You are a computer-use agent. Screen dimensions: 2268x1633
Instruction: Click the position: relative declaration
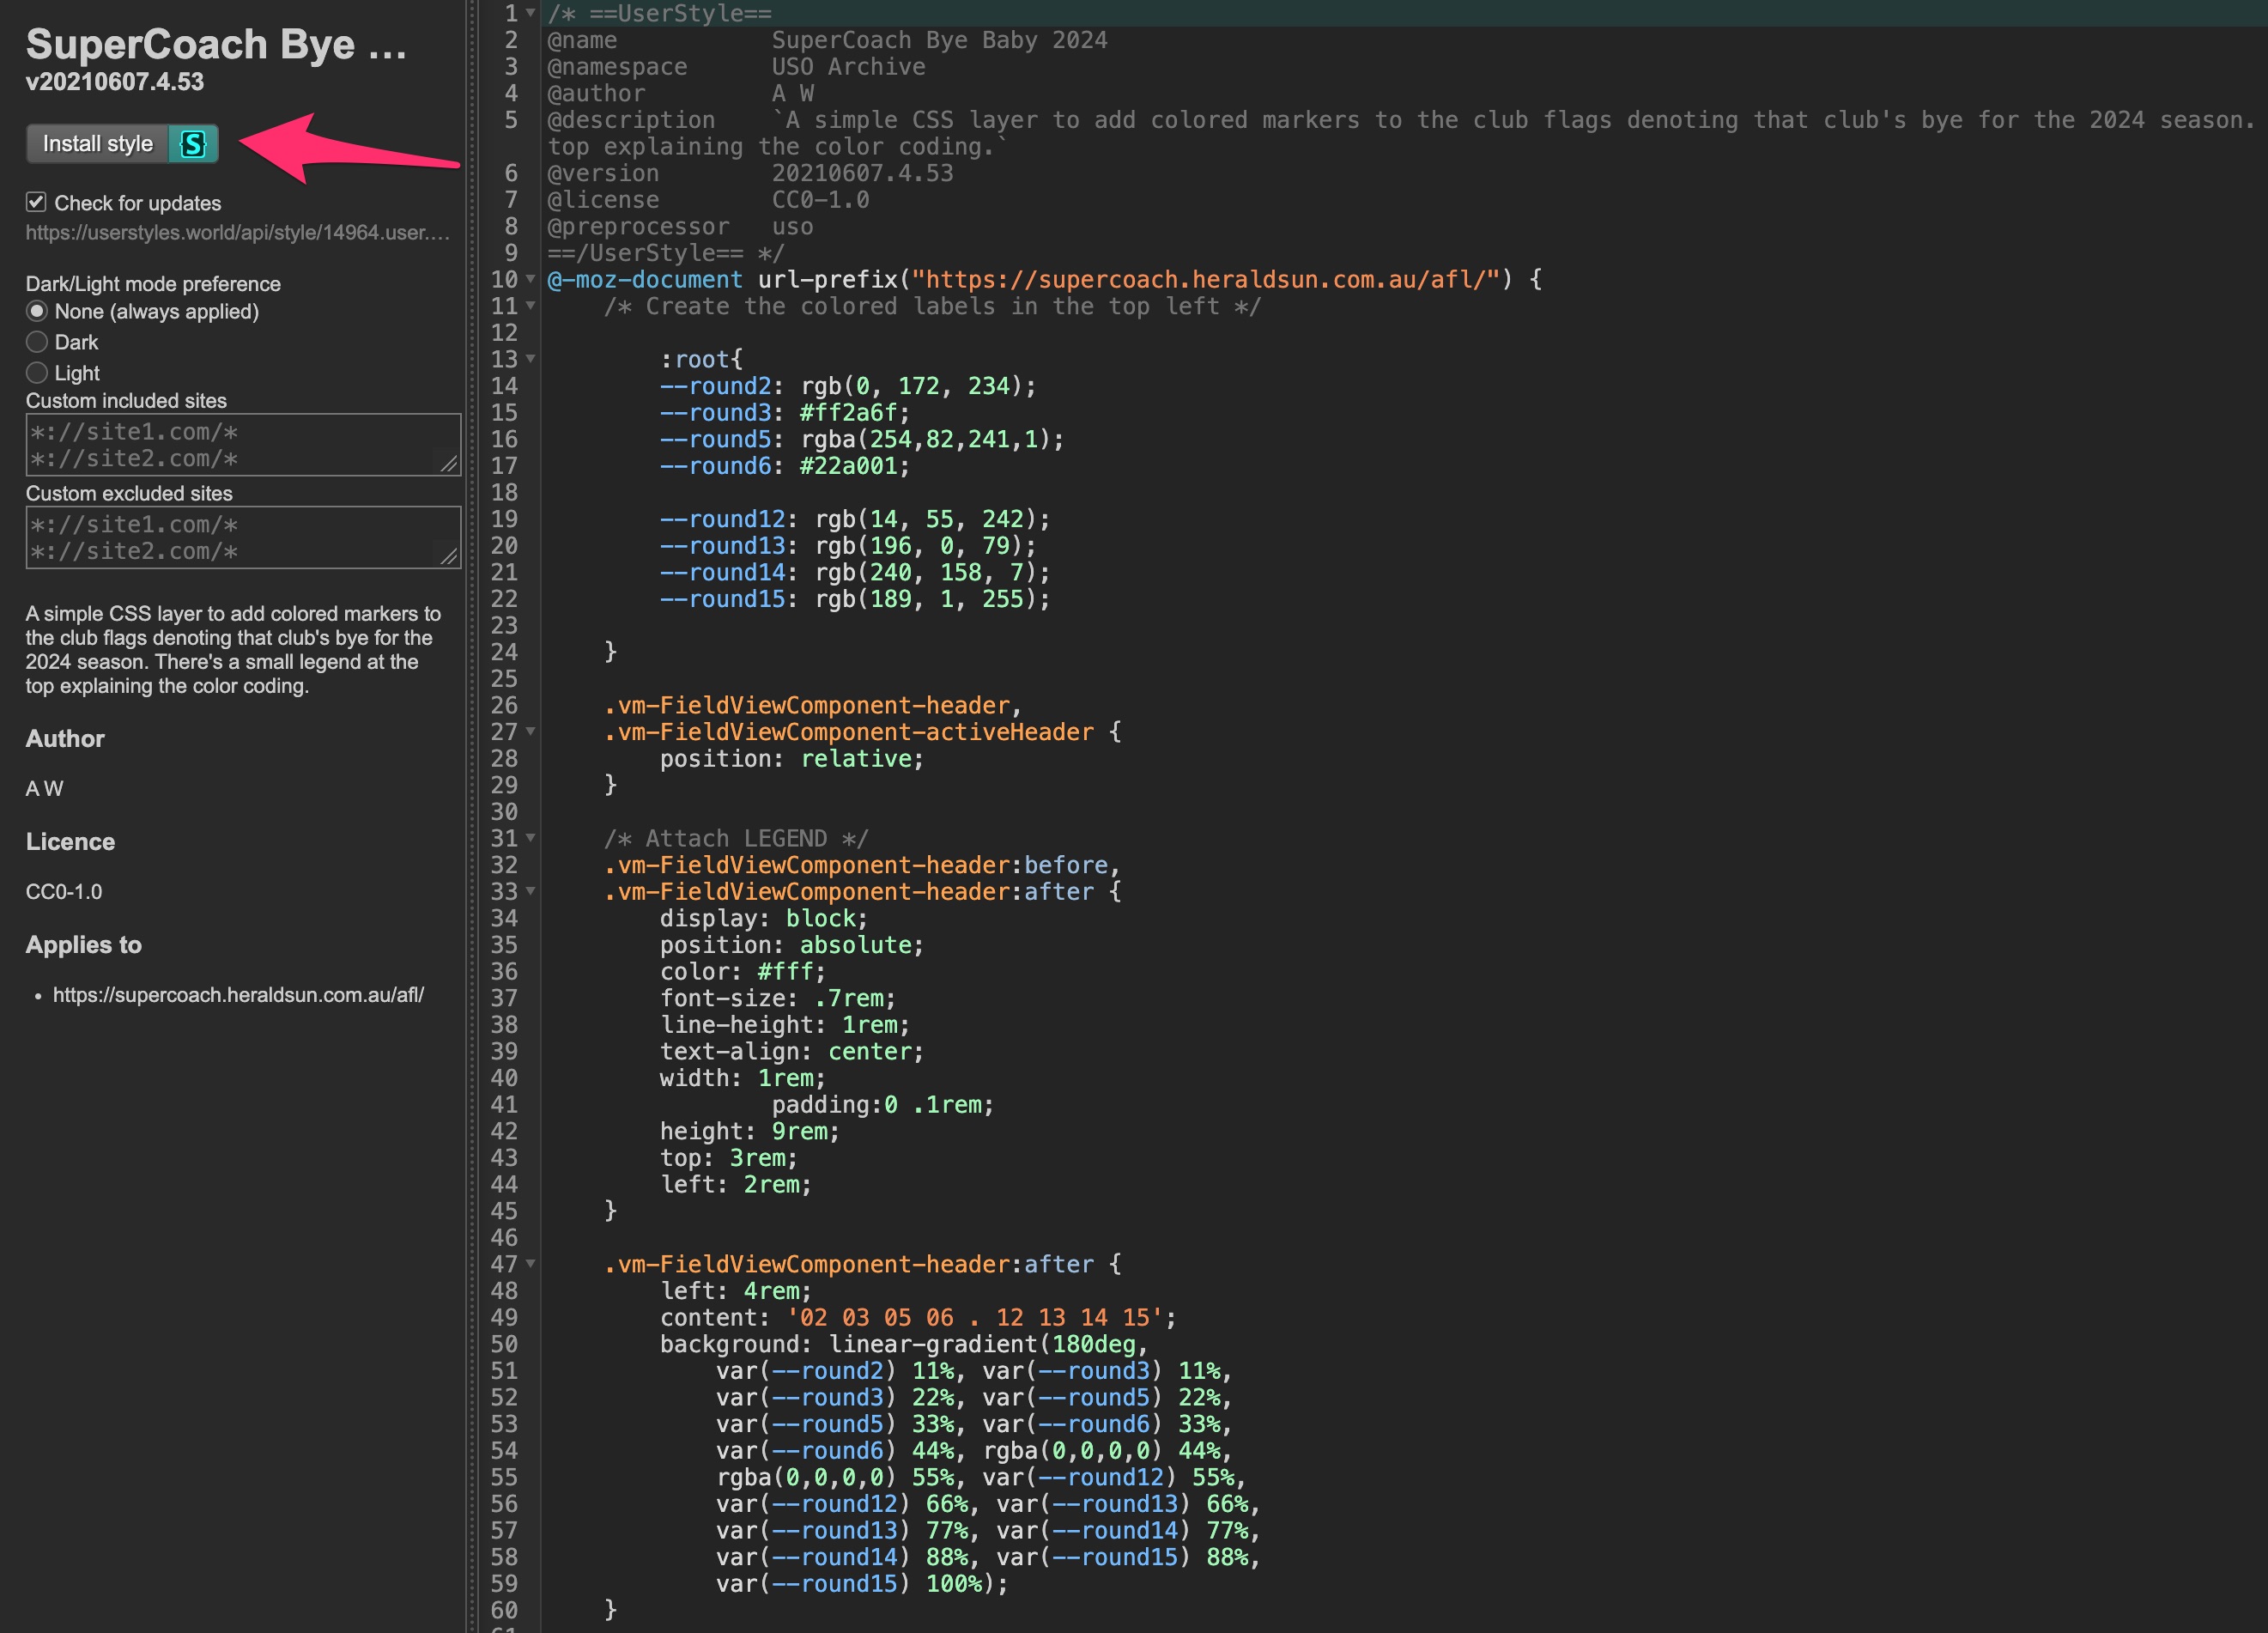(791, 758)
